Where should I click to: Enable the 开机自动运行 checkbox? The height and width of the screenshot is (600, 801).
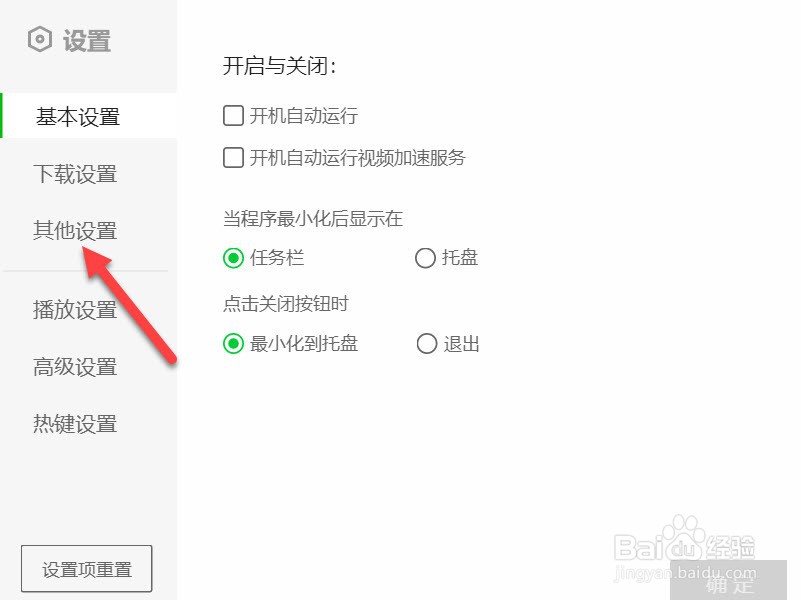pos(233,115)
